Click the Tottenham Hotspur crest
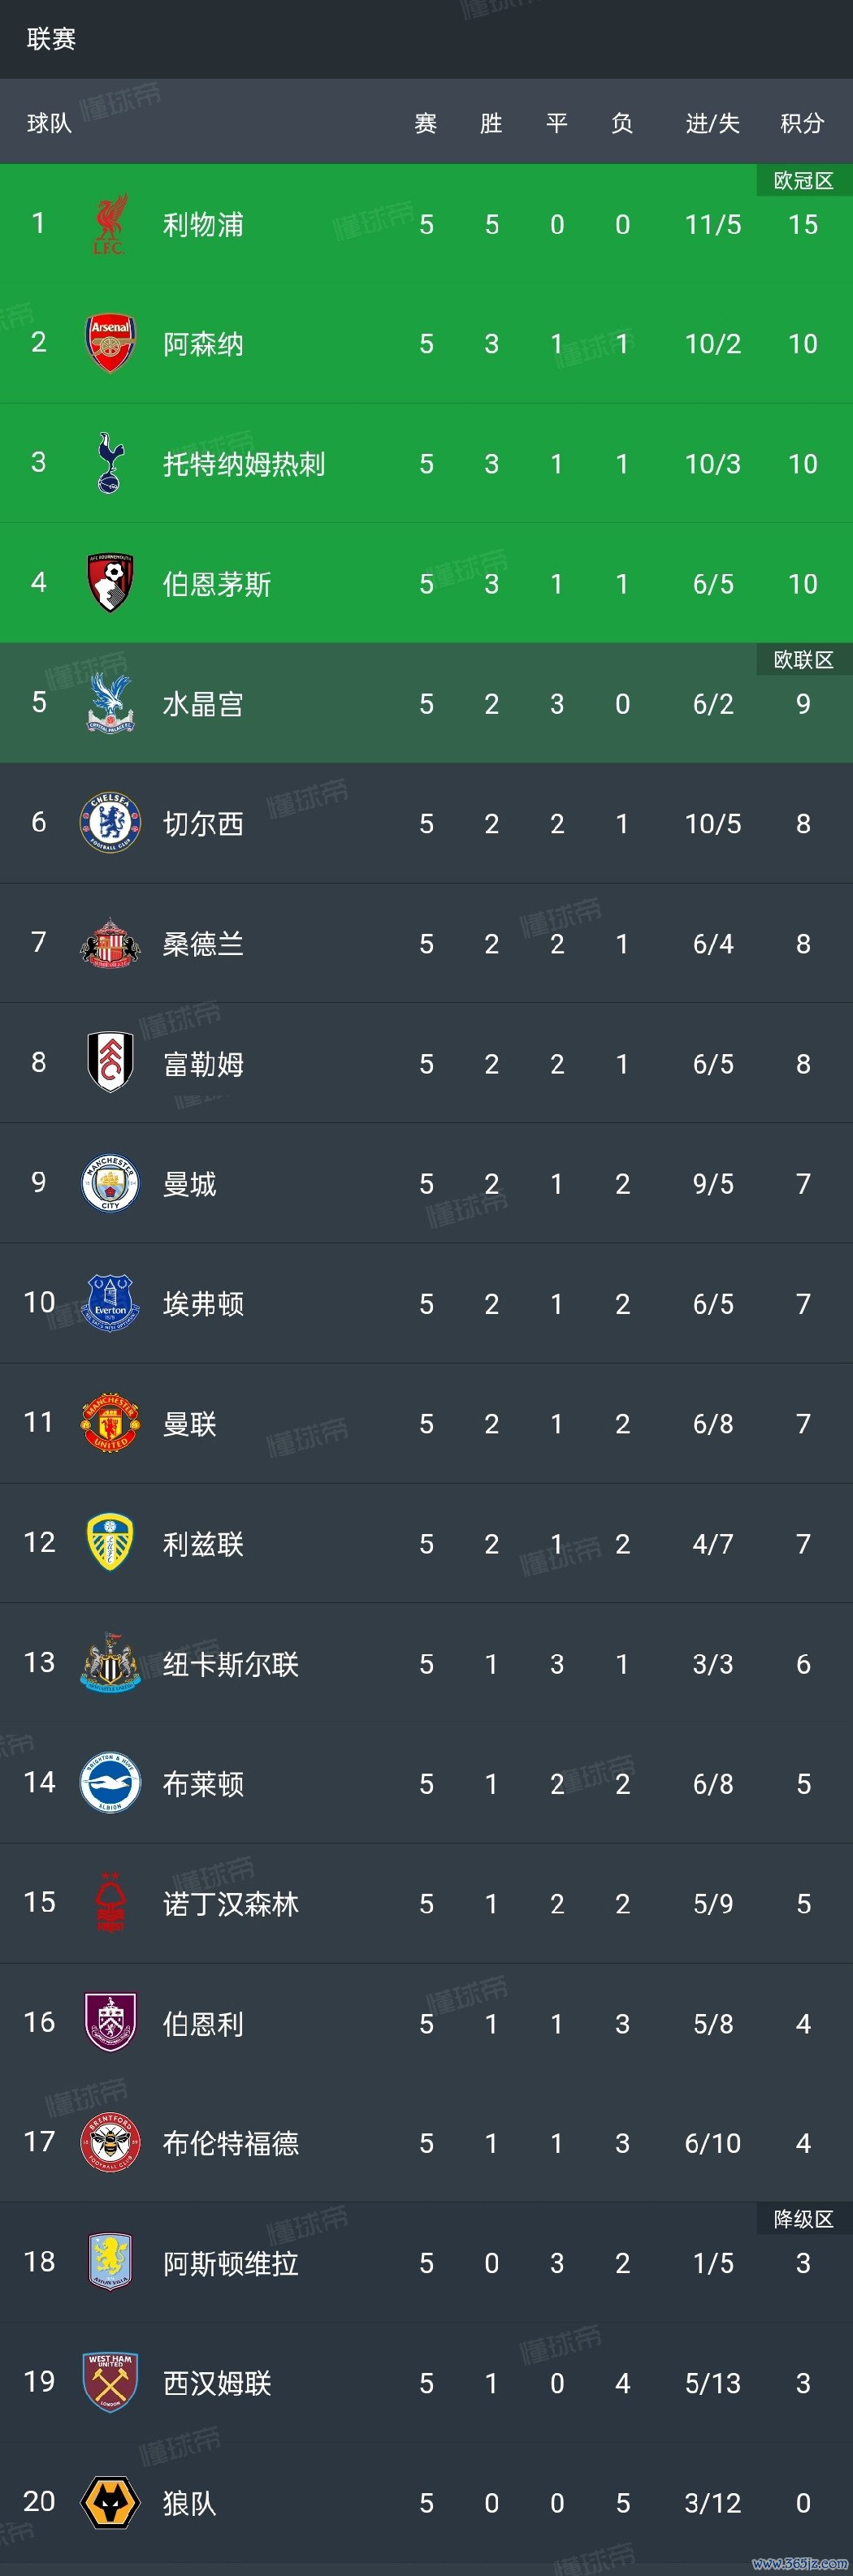Viewport: 853px width, 2576px height. [x=110, y=463]
